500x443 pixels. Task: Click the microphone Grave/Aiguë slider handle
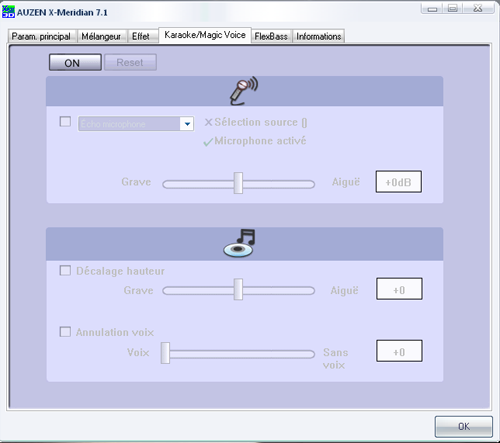pyautogui.click(x=238, y=183)
